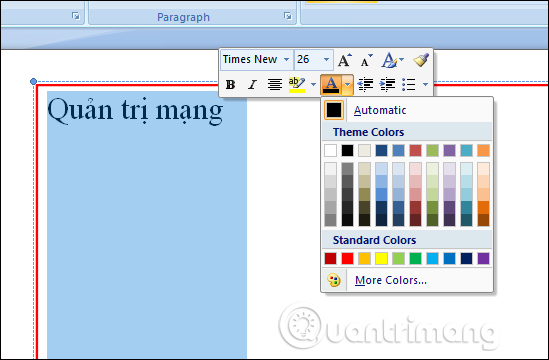Pick standard dark red color
The width and height of the screenshot is (549, 360).
[x=330, y=258]
